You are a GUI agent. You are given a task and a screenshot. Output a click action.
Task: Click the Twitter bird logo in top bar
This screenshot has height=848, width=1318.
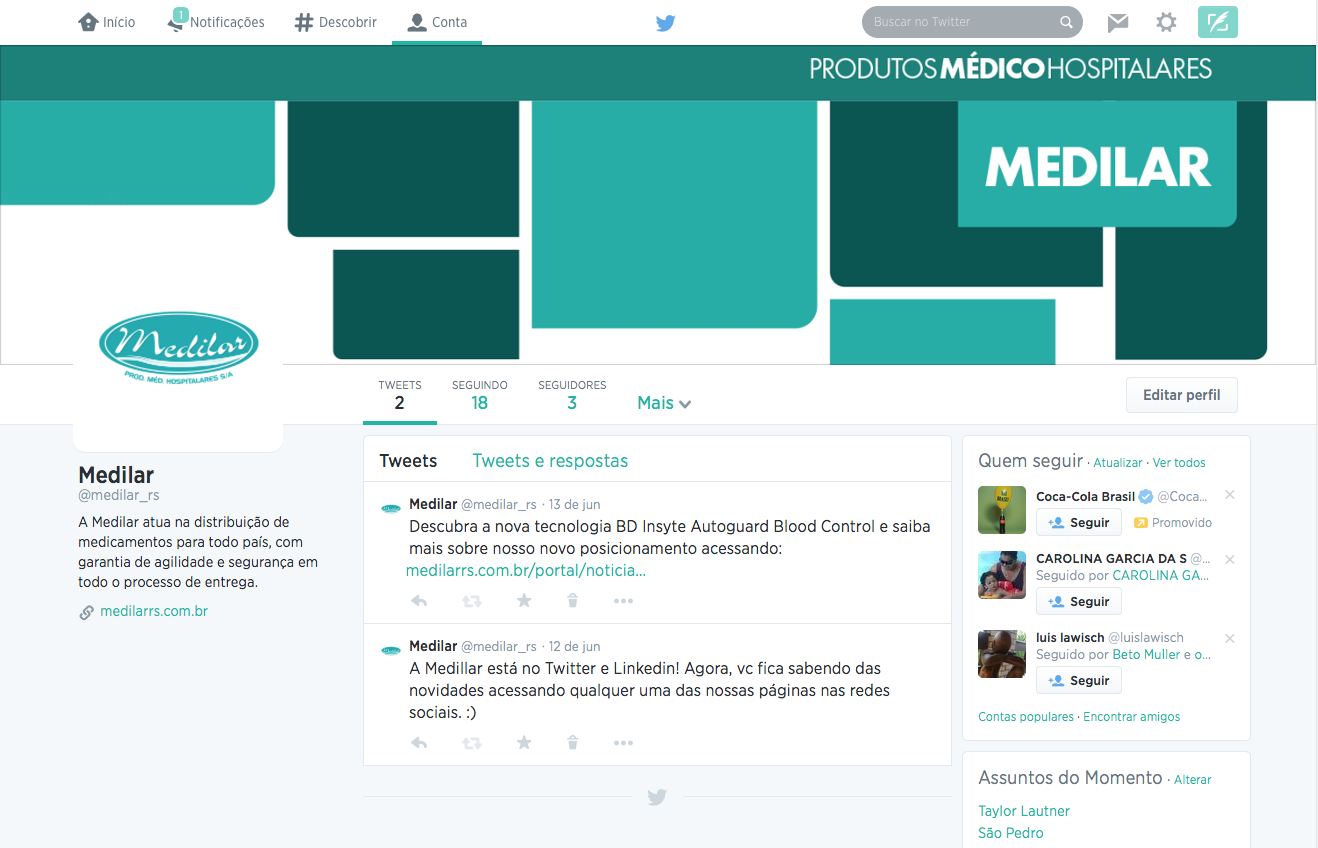click(666, 23)
